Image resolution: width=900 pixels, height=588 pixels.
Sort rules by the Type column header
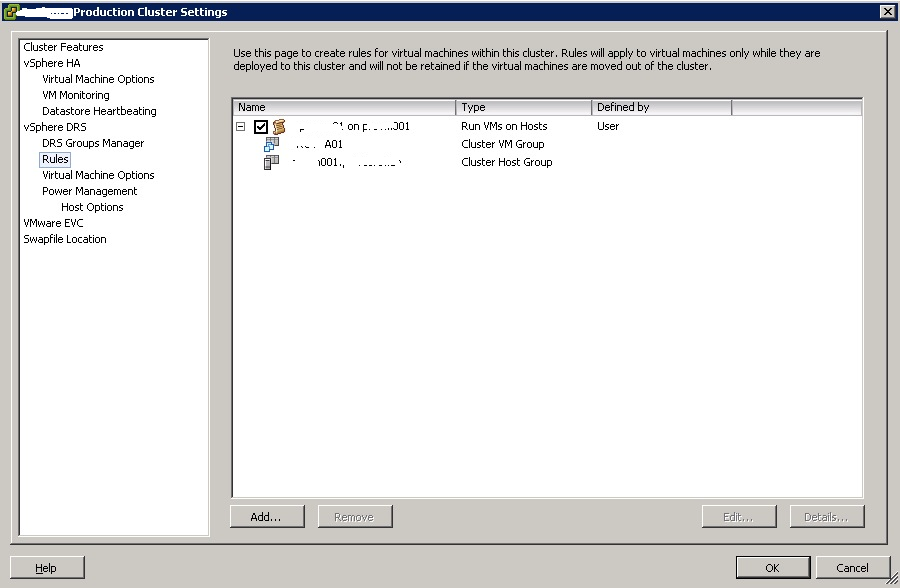(523, 107)
